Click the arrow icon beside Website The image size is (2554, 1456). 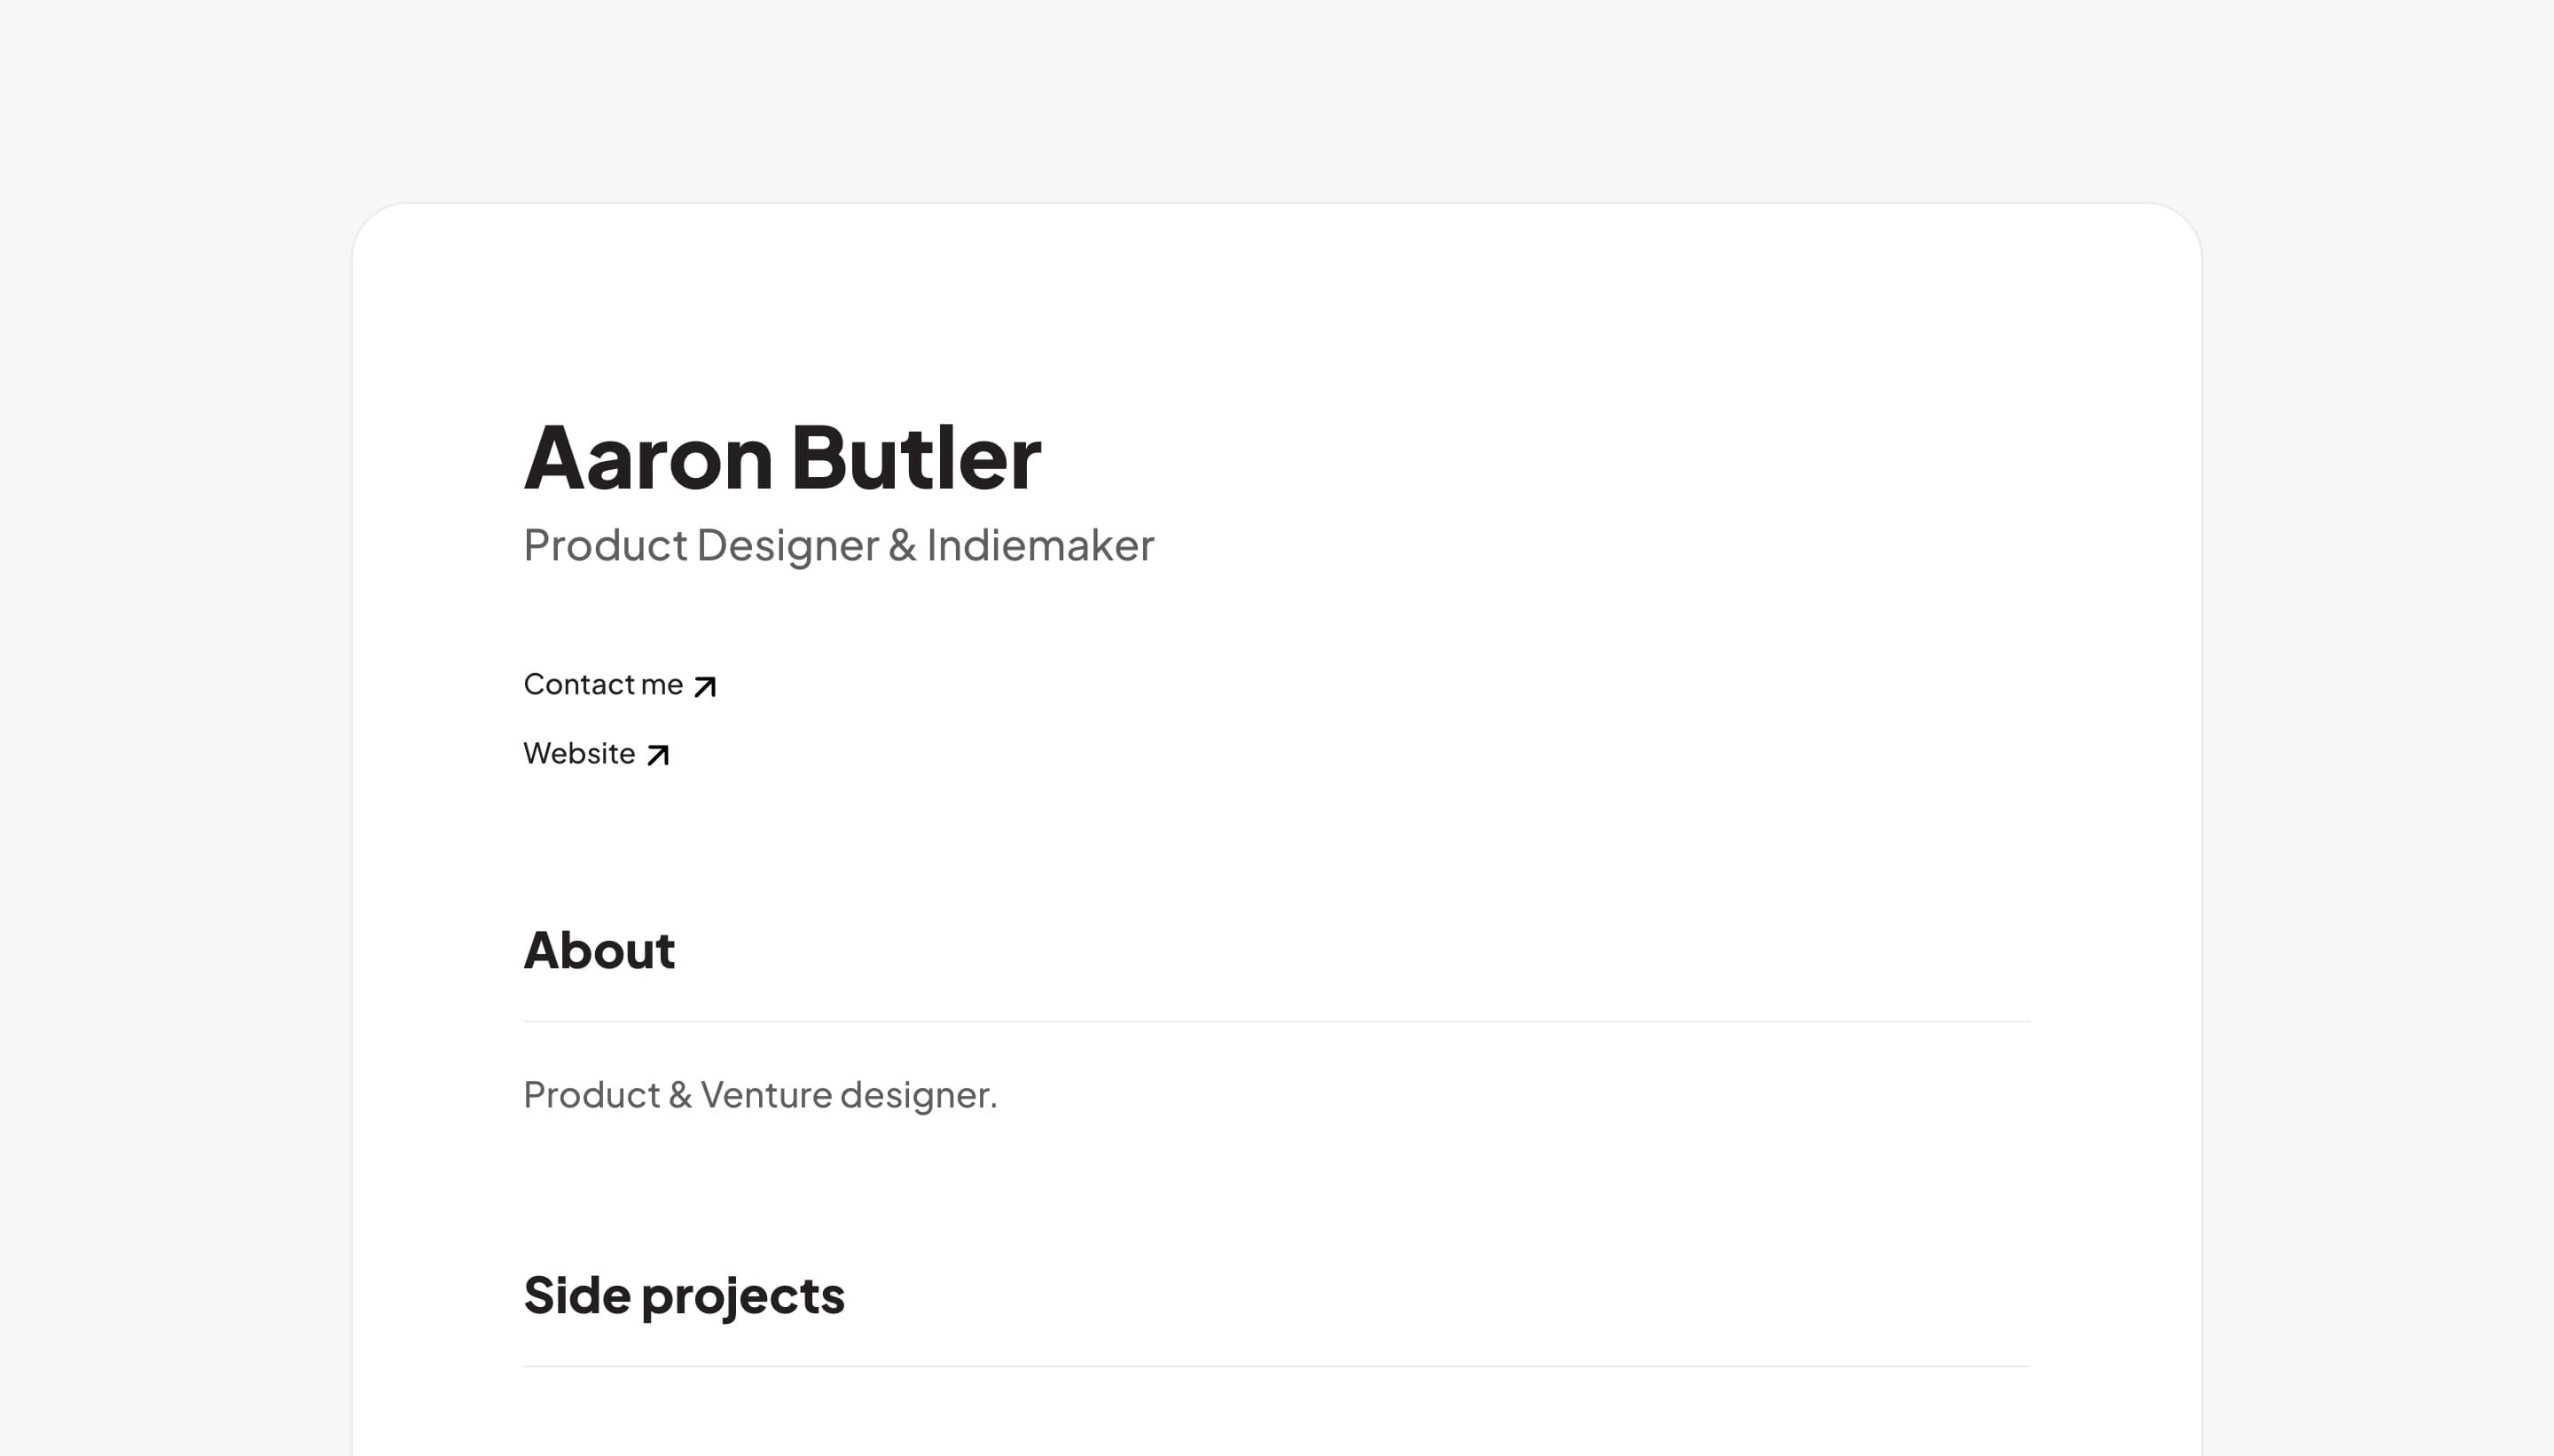[657, 755]
